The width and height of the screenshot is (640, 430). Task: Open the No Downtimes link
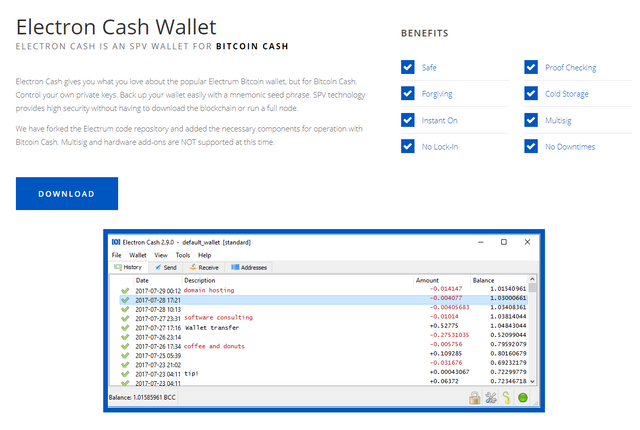570,147
